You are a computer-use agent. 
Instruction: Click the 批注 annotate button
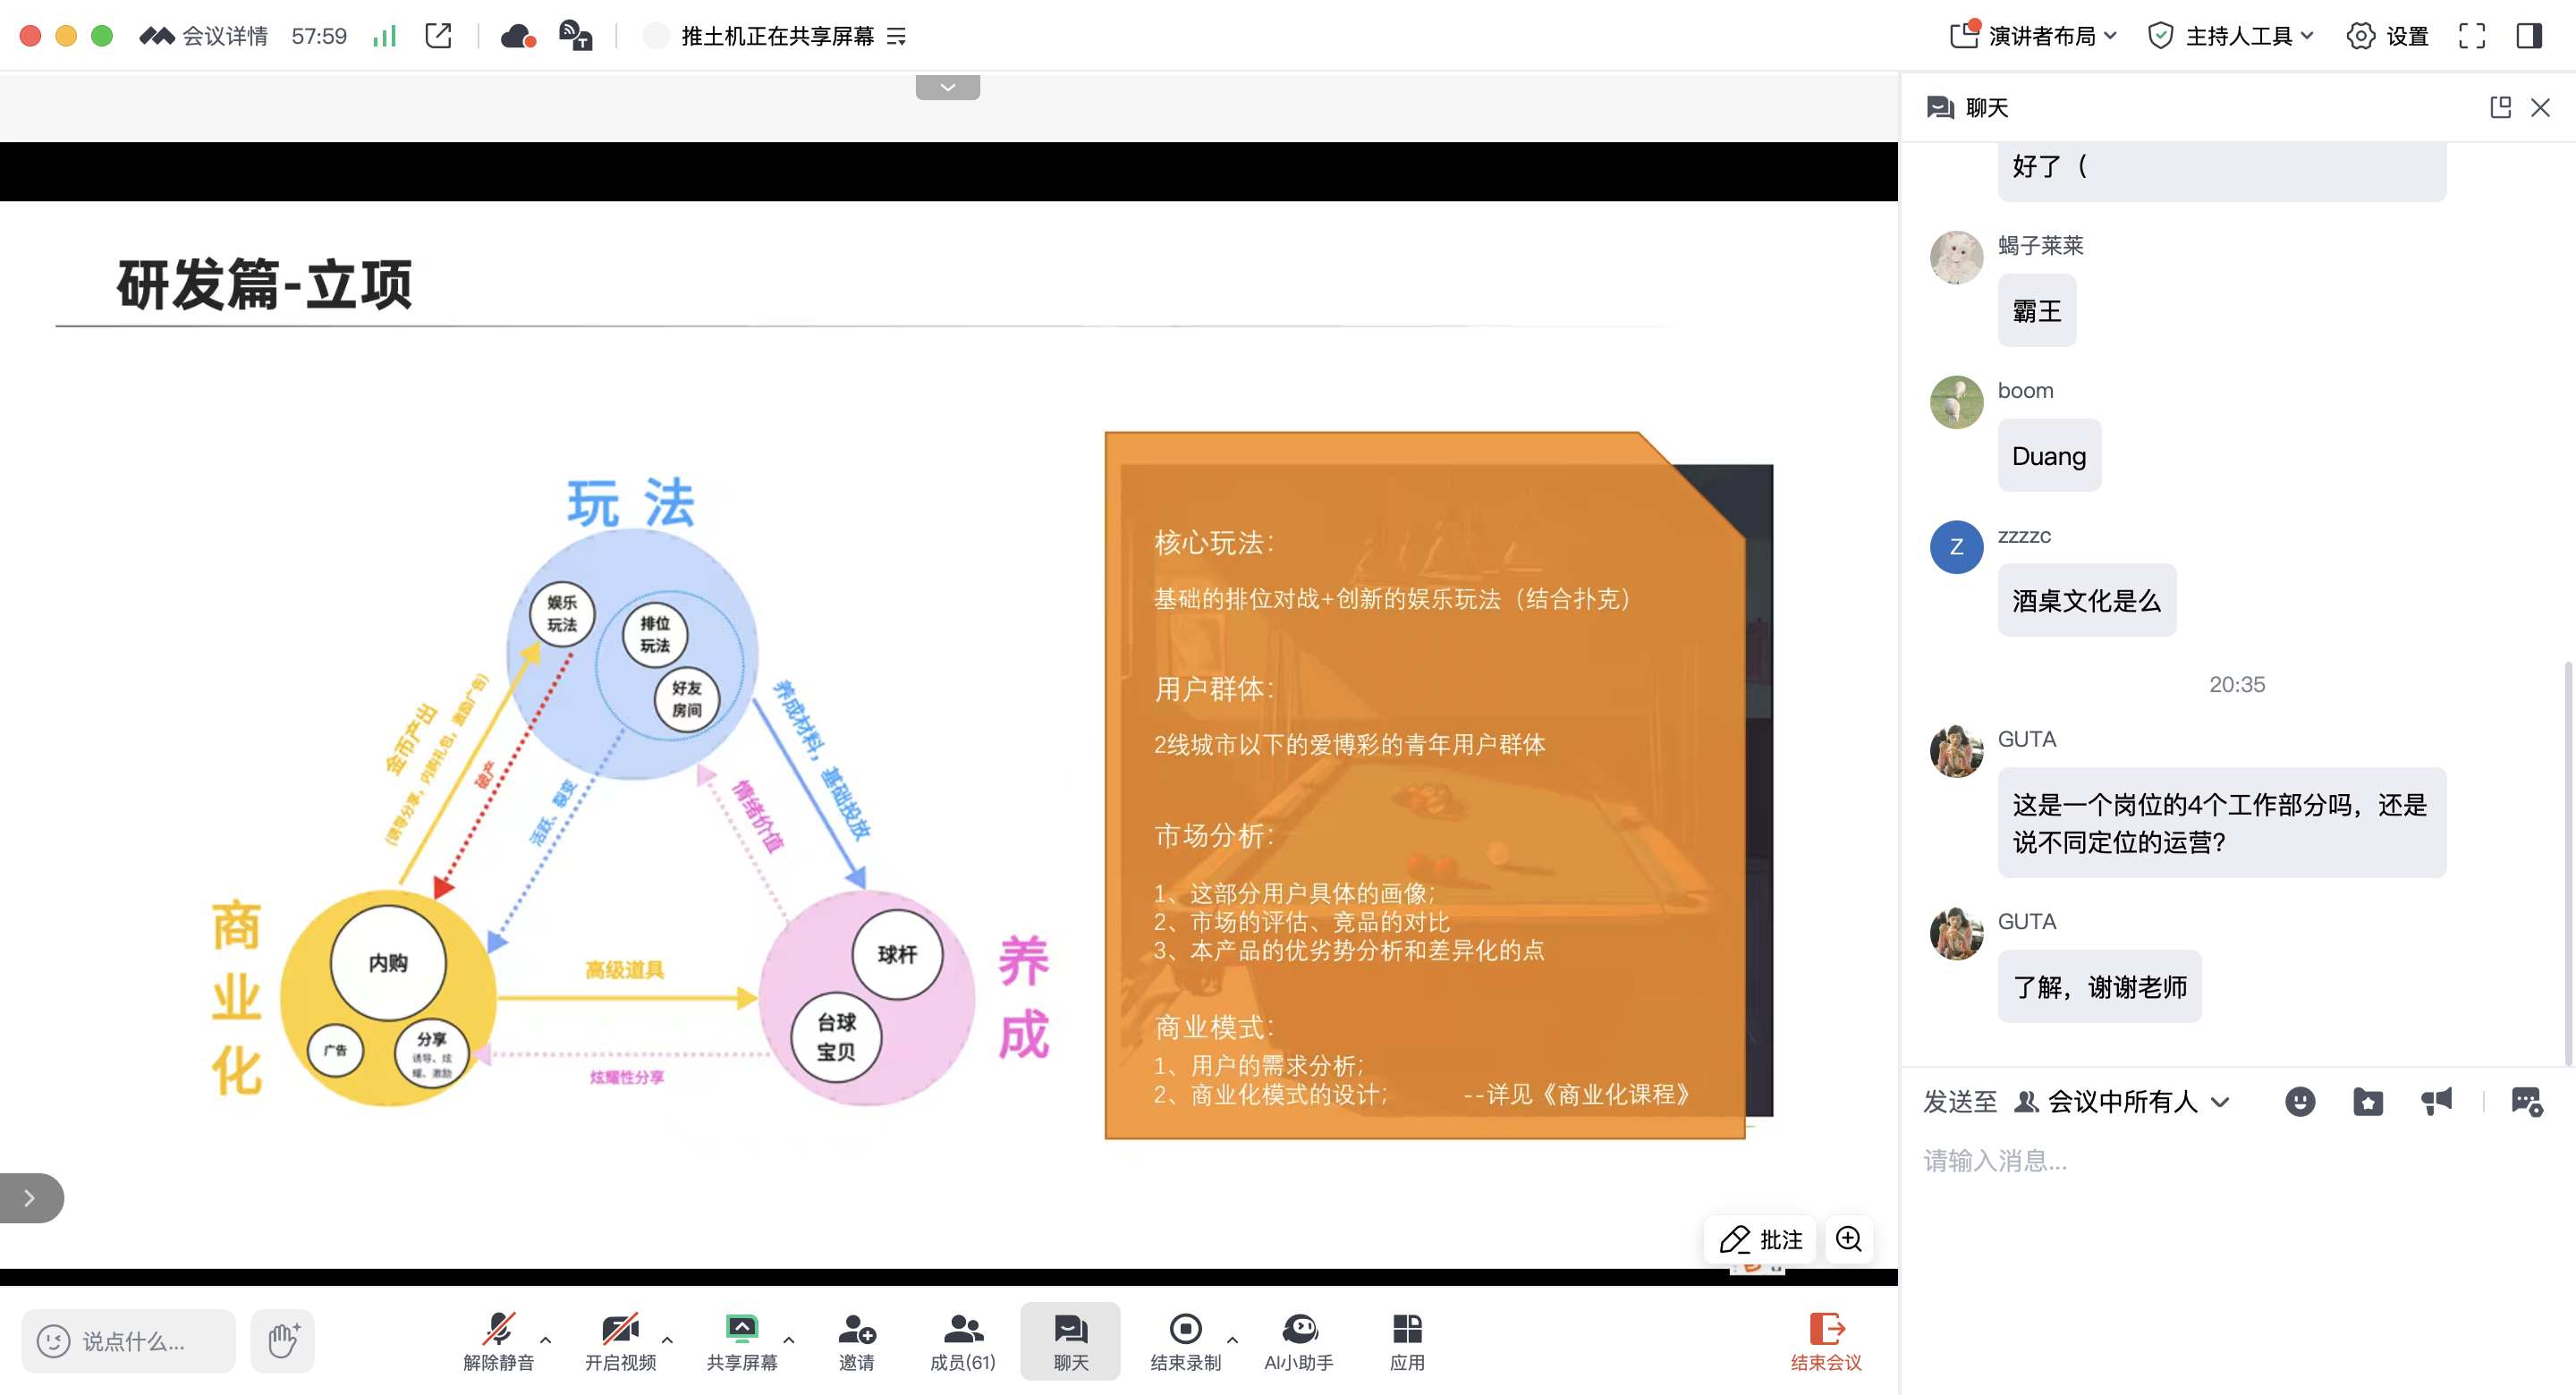coord(1760,1239)
